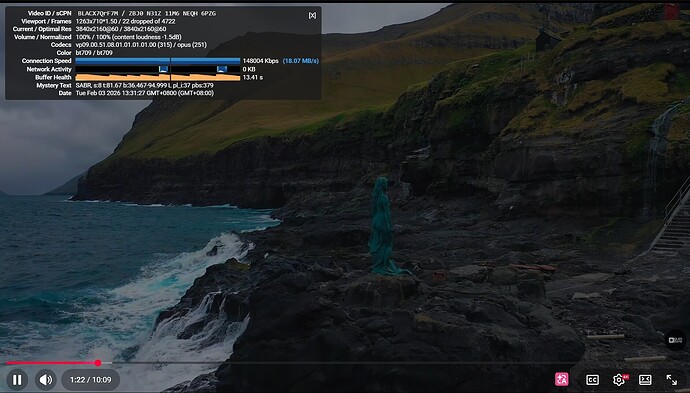Click the blue 18.07 MB/s speed text
Viewport: 690px width, 393px height.
(x=301, y=61)
